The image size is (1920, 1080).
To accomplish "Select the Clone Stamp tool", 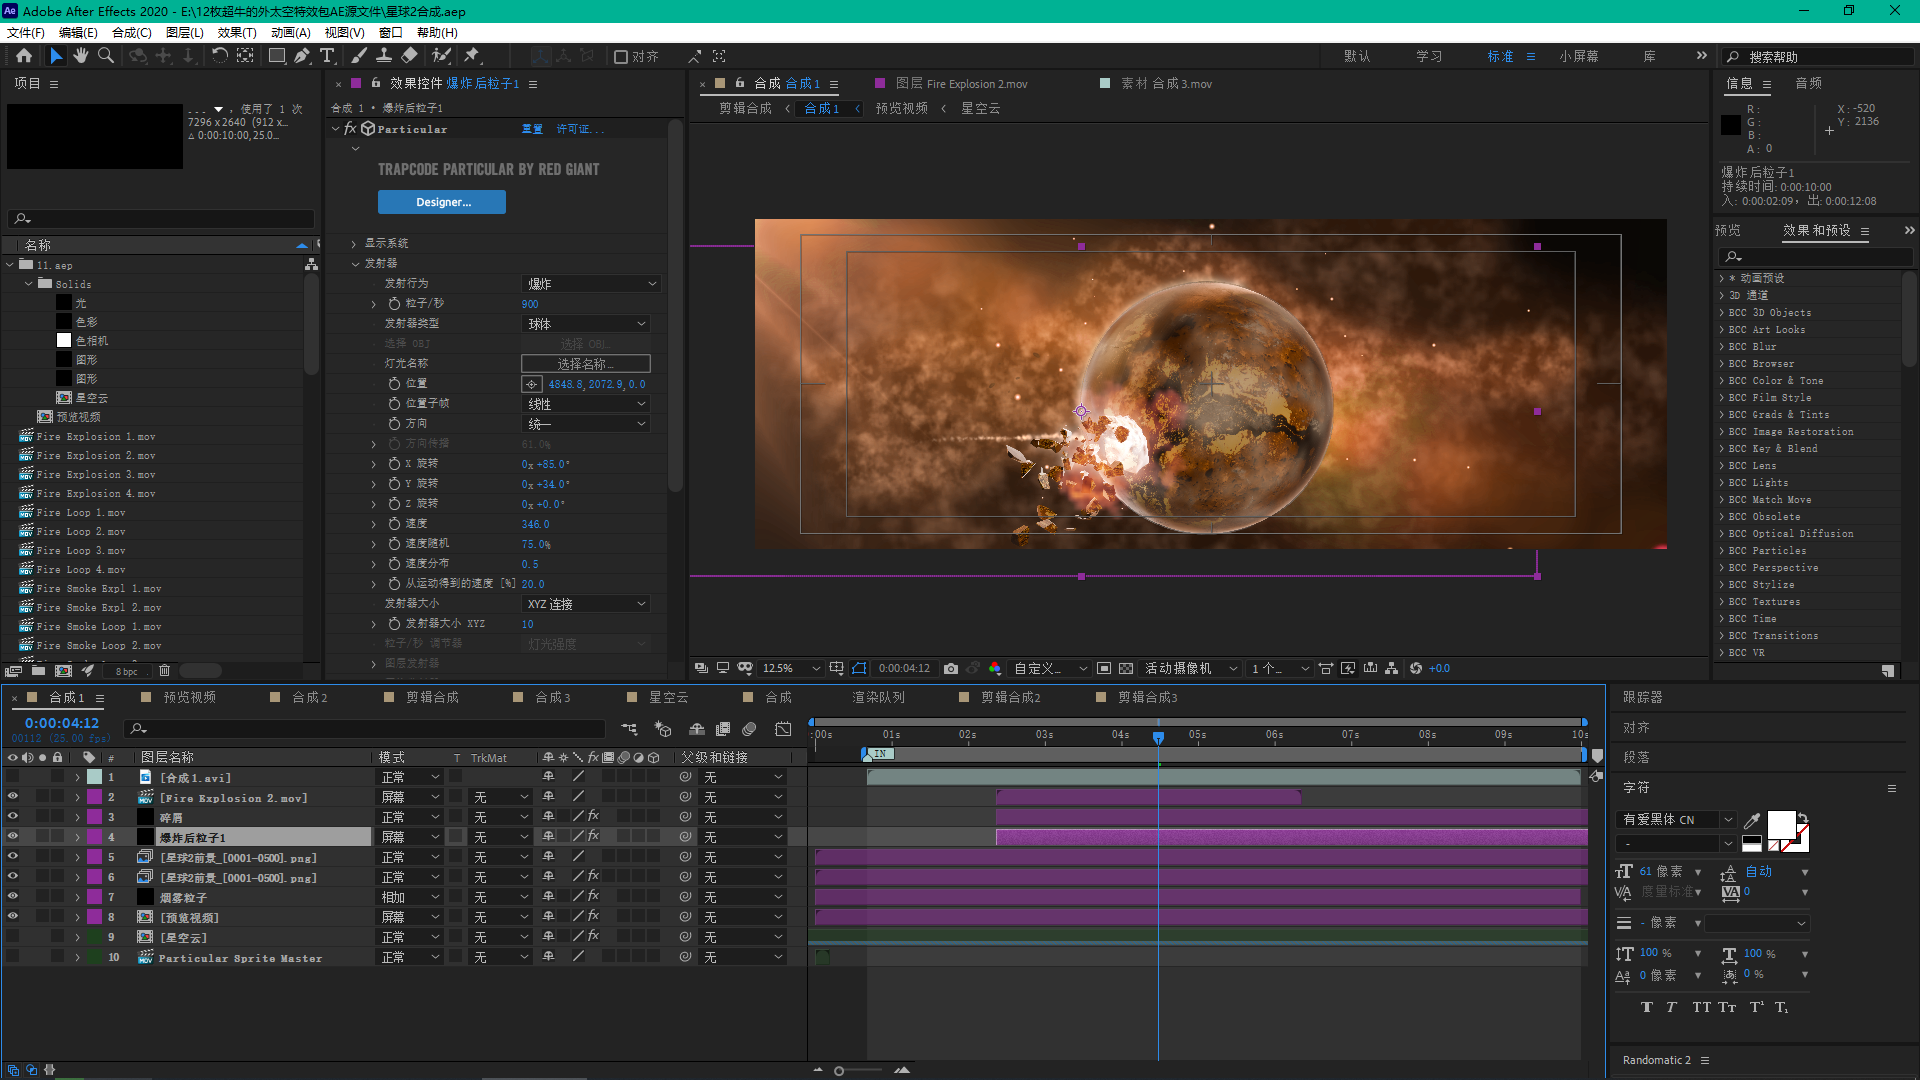I will [x=384, y=56].
